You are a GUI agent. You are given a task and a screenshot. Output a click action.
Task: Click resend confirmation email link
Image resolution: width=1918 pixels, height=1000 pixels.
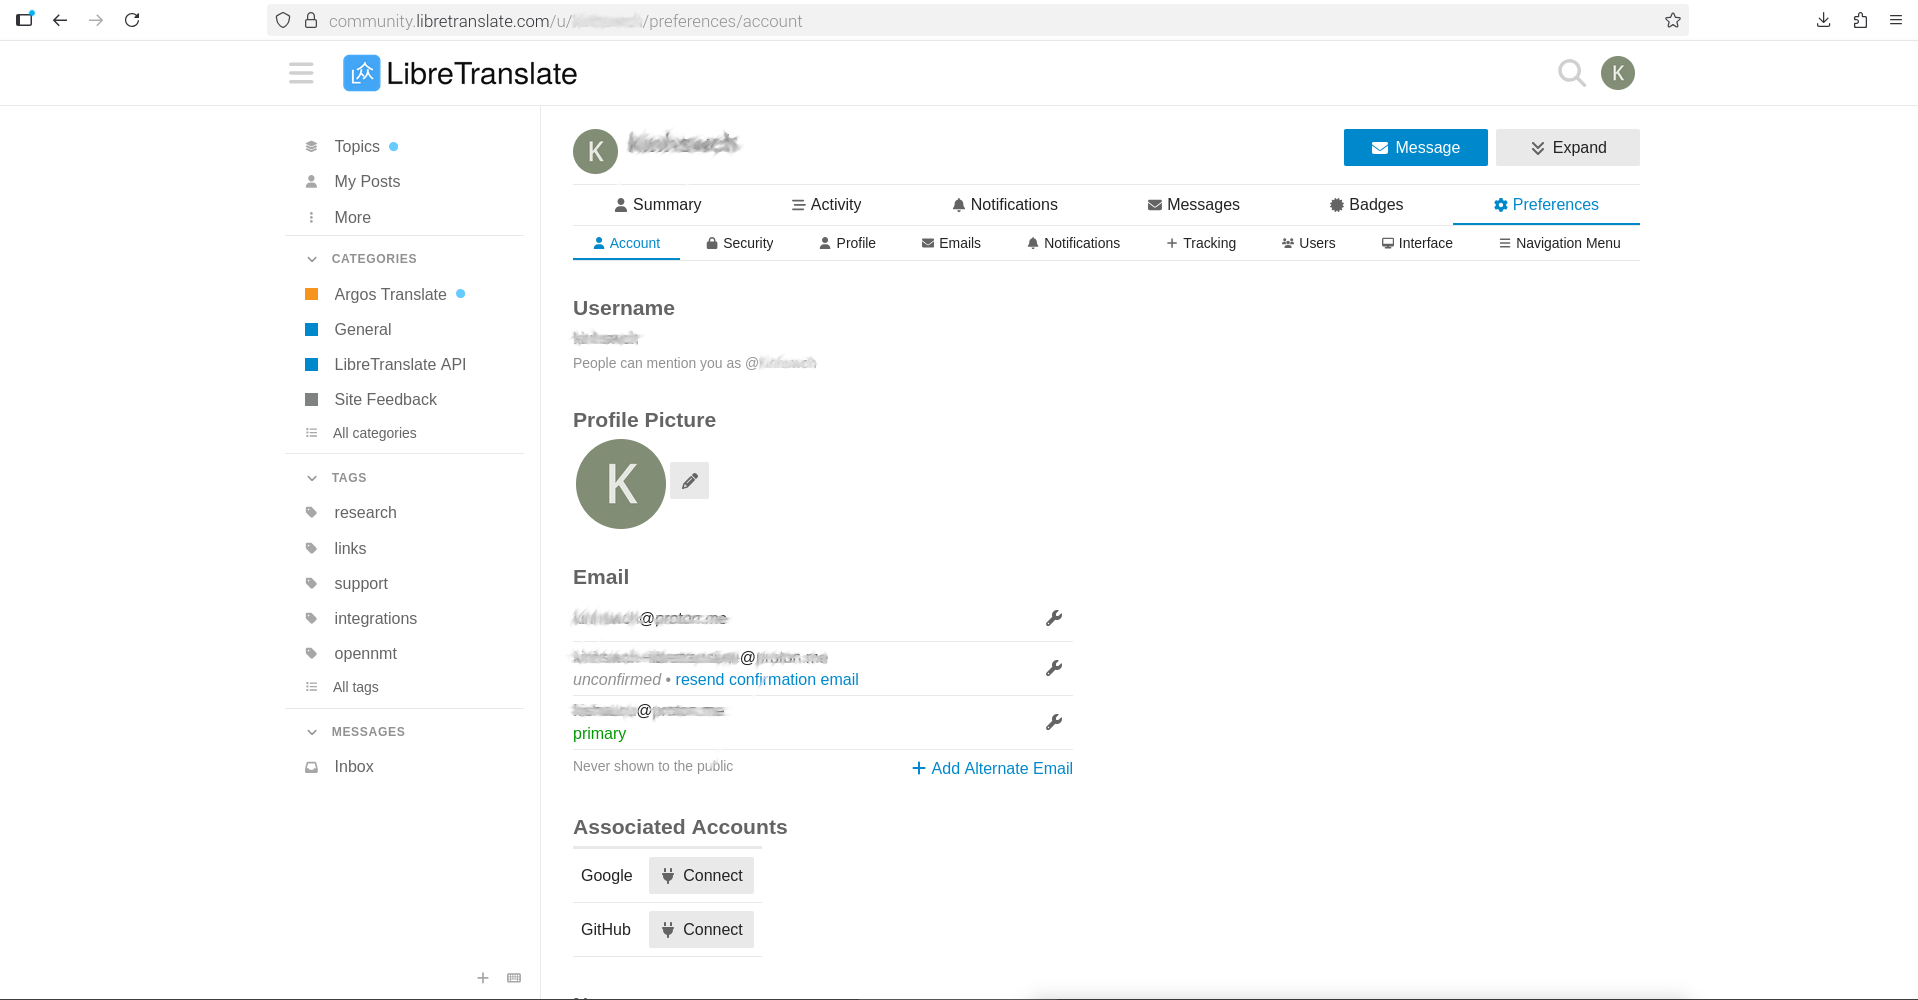[766, 680]
